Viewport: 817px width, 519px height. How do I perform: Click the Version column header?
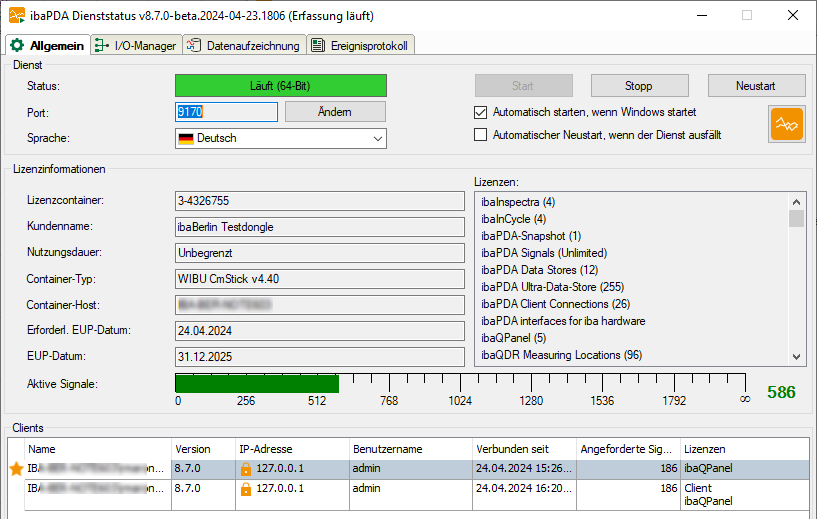coord(204,449)
